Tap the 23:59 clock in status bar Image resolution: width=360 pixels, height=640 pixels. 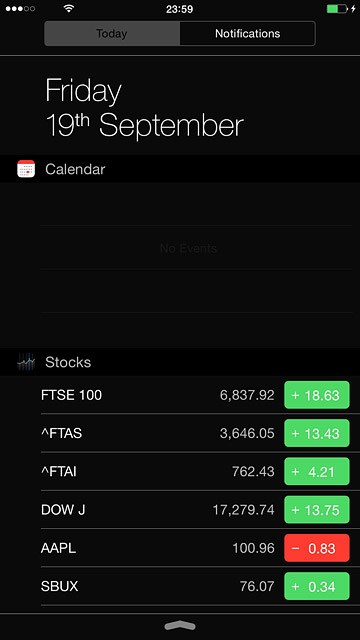click(179, 9)
